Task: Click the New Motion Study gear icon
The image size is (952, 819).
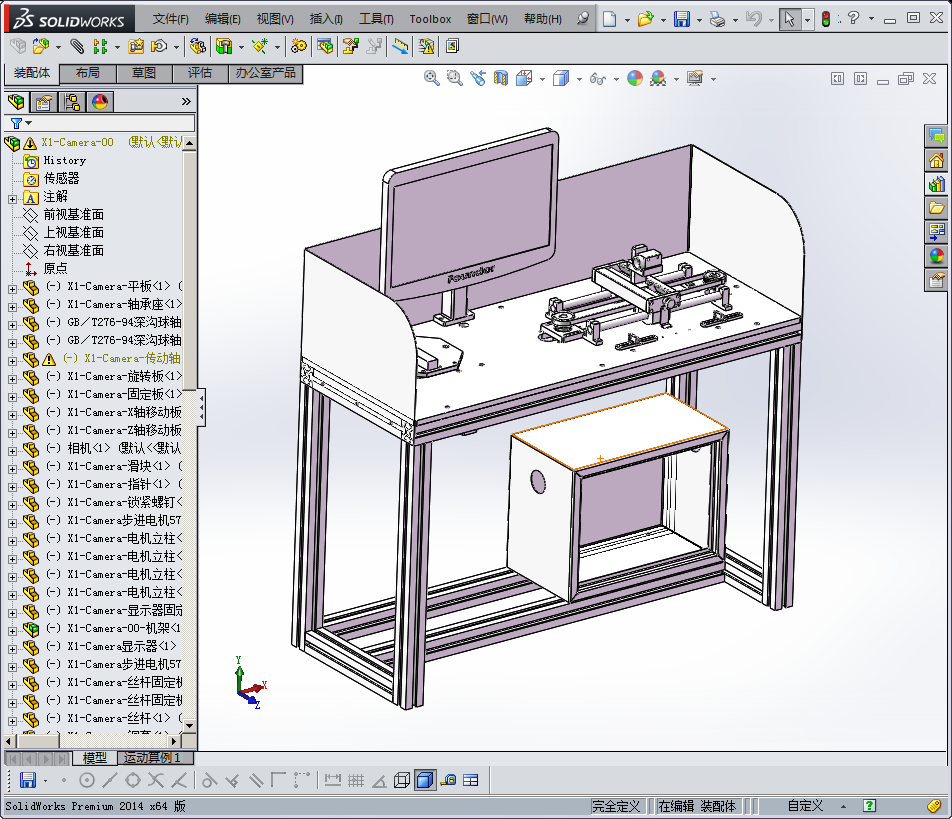Action: 298,46
